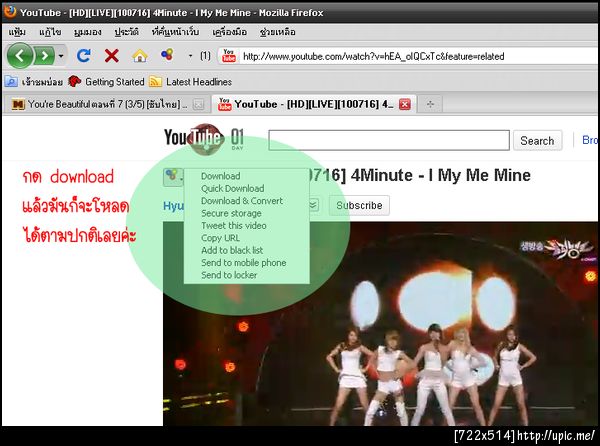Select the YouTube 4Minute tab
Image resolution: width=600 pixels, height=446 pixels.
point(314,104)
